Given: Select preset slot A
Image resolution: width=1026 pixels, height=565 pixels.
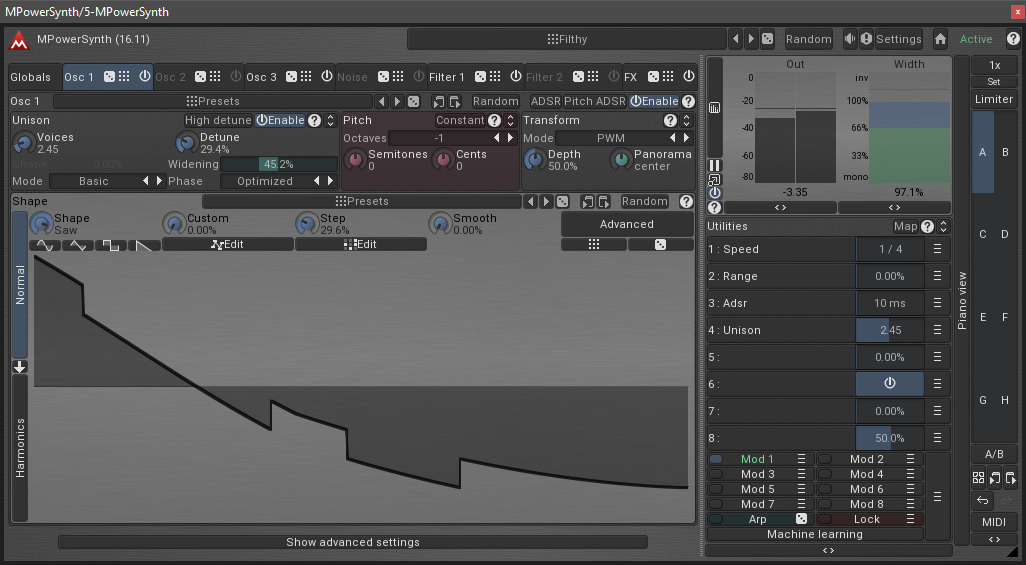Looking at the screenshot, I should (982, 152).
